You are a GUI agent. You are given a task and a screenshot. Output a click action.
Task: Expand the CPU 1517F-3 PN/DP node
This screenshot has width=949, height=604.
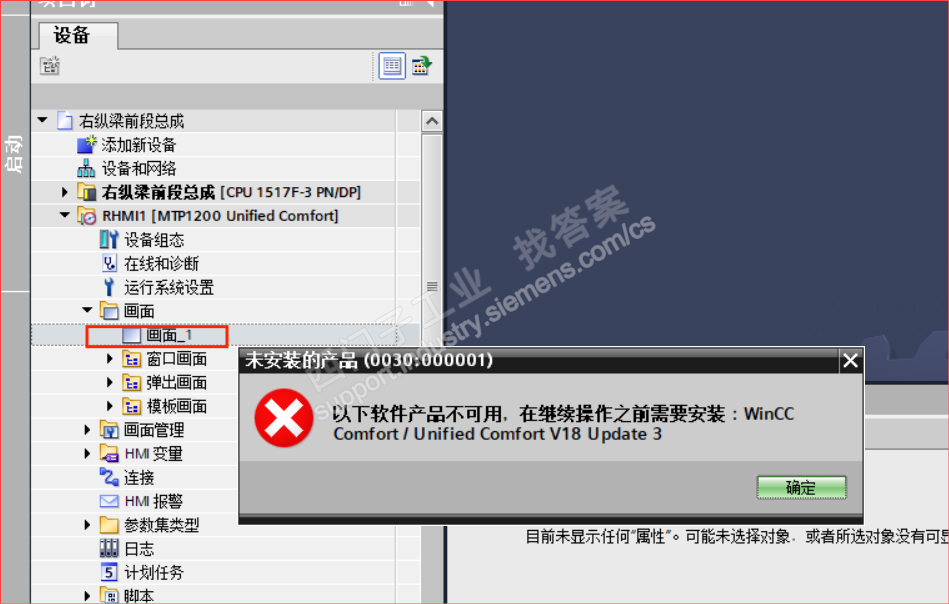click(x=65, y=192)
